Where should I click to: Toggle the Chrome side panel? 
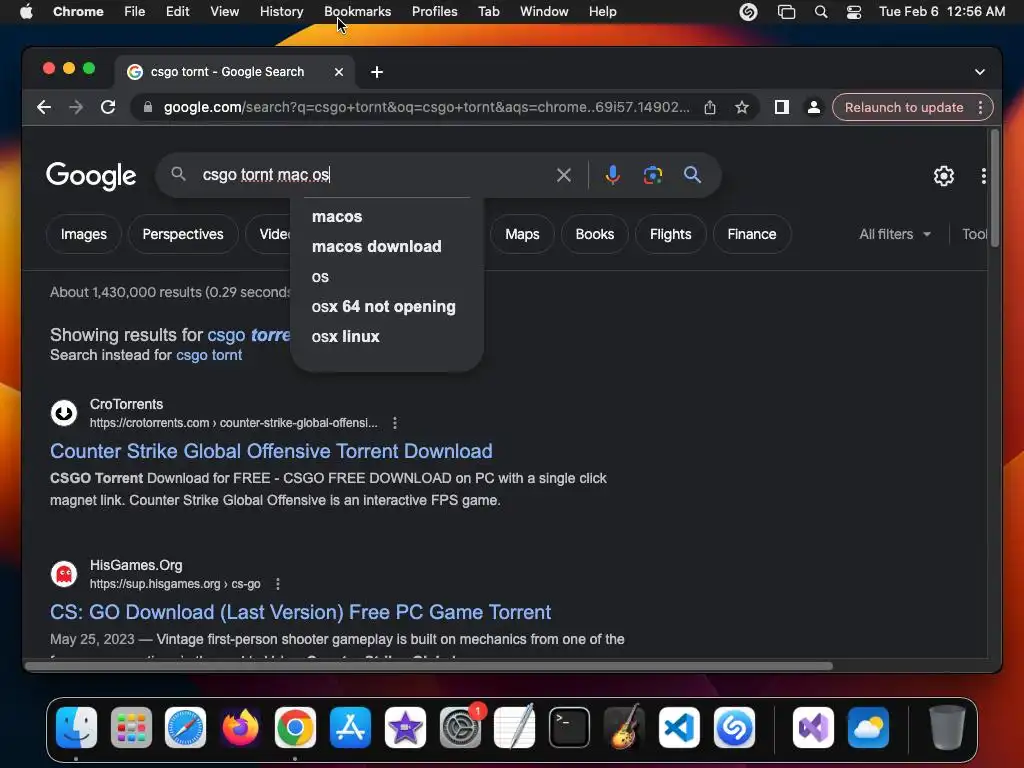(x=782, y=107)
